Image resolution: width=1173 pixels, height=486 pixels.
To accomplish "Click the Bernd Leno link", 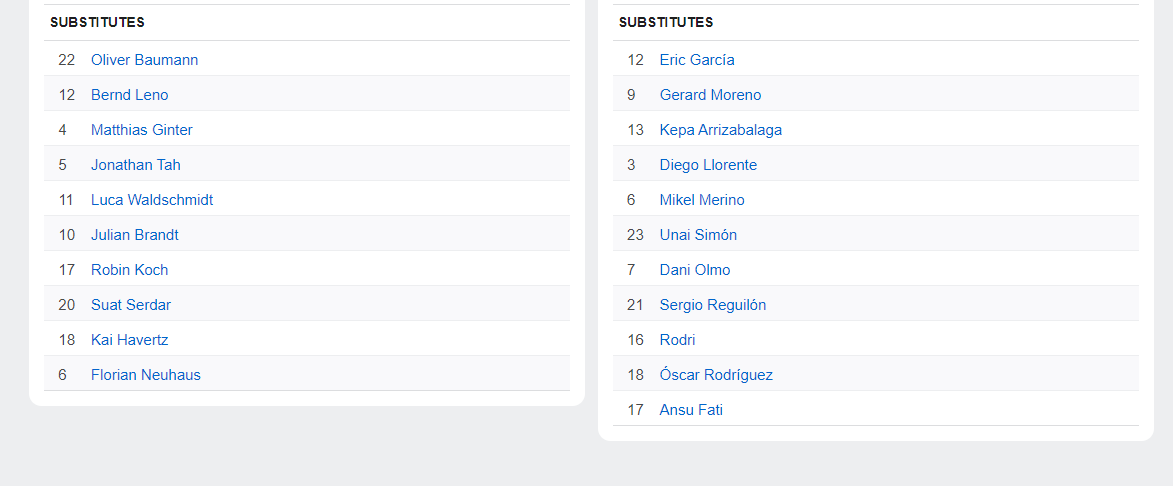I will [129, 95].
